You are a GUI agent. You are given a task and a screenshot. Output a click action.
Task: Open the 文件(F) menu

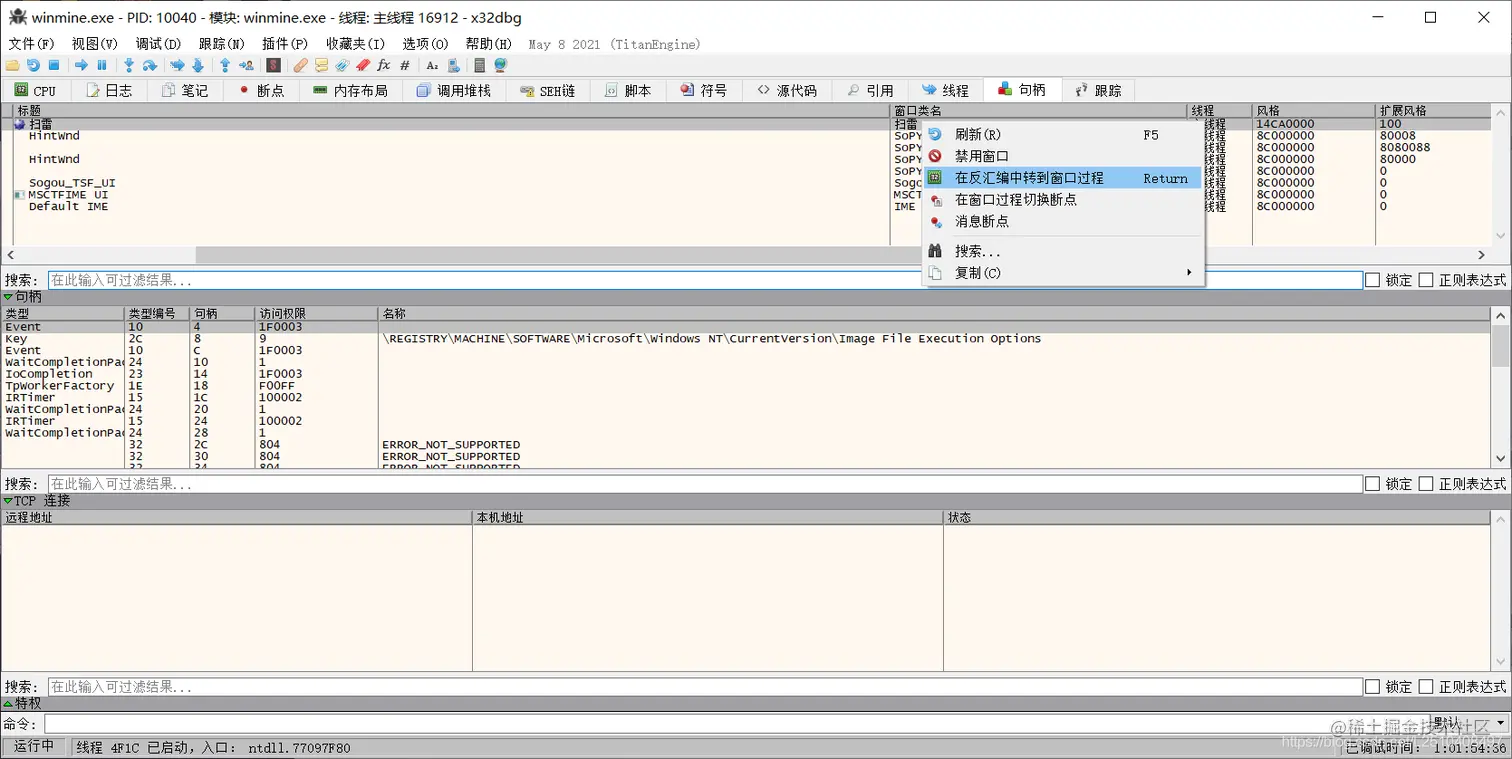point(31,44)
